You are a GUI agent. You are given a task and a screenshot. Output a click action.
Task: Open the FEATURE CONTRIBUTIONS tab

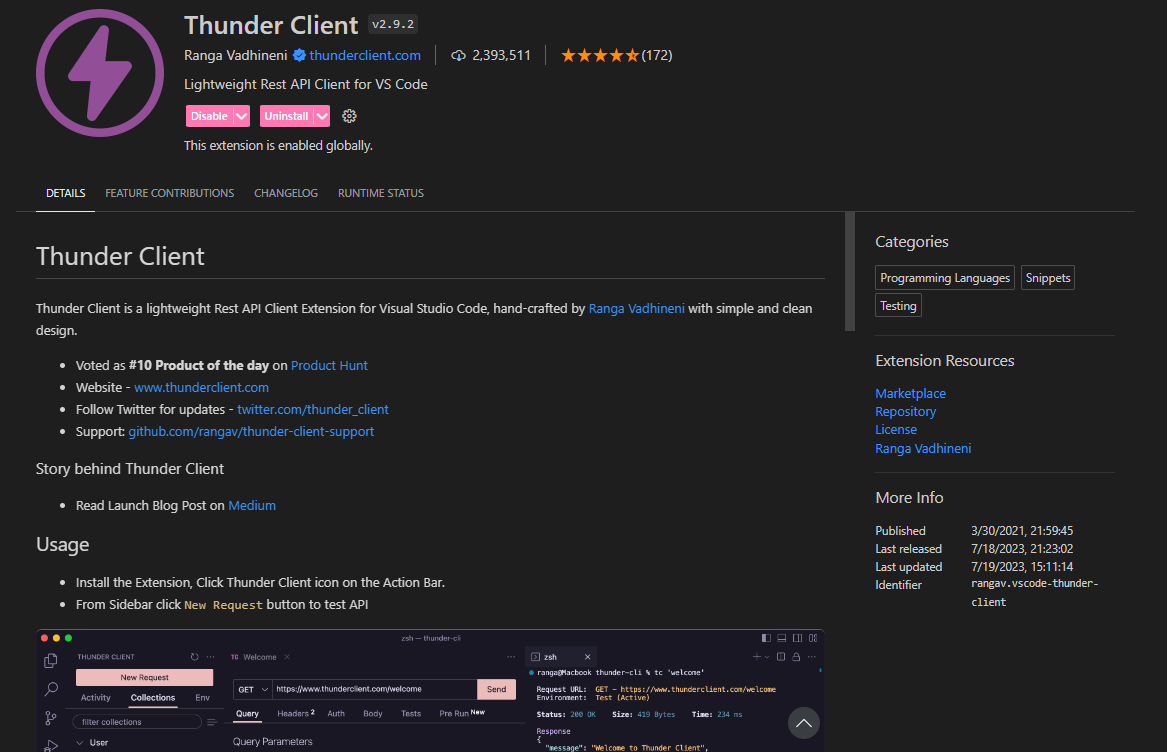point(170,193)
